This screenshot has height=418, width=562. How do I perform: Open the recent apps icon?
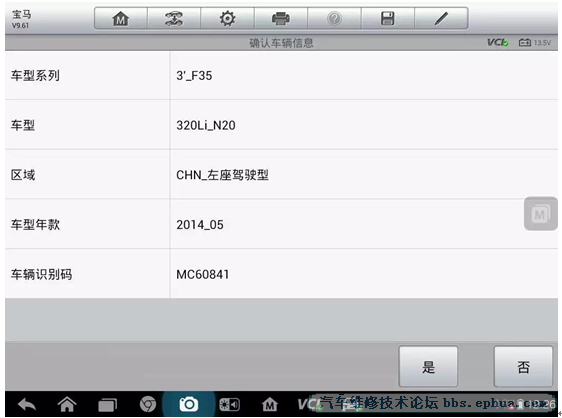[x=108, y=405]
